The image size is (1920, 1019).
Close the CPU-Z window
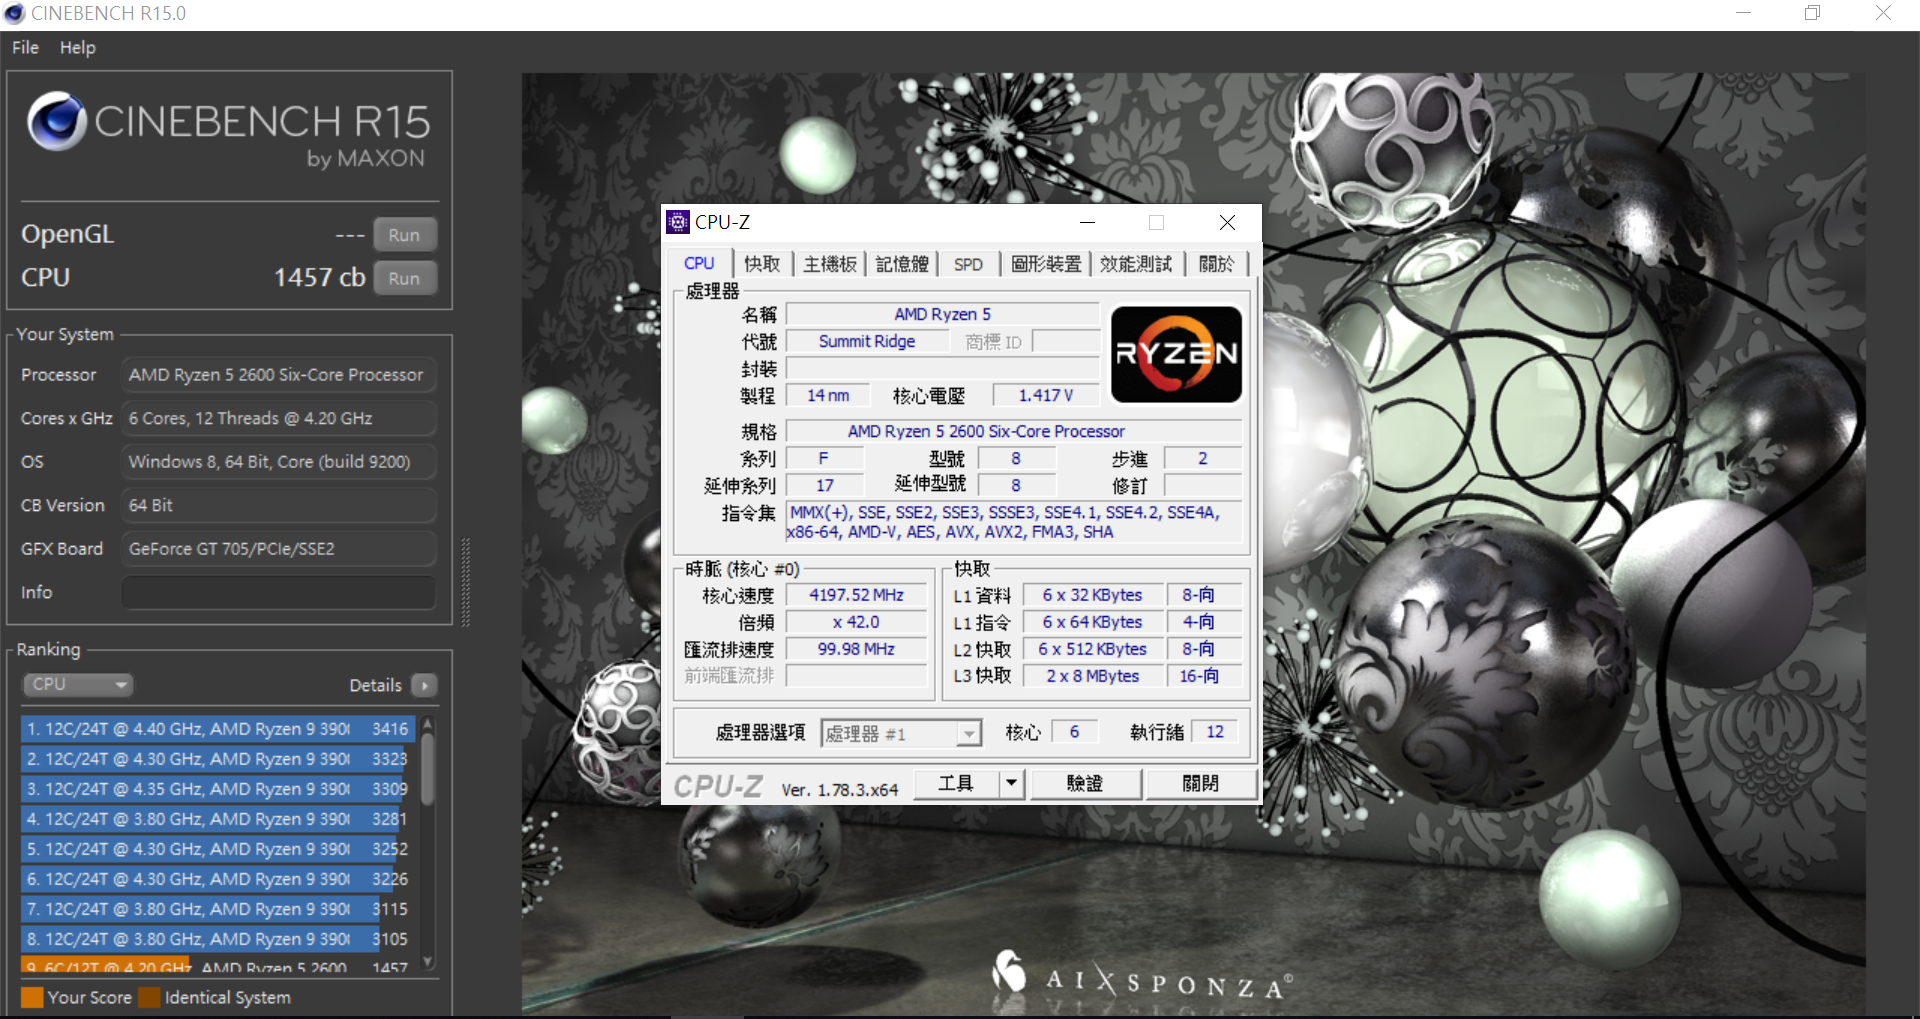coord(1227,222)
